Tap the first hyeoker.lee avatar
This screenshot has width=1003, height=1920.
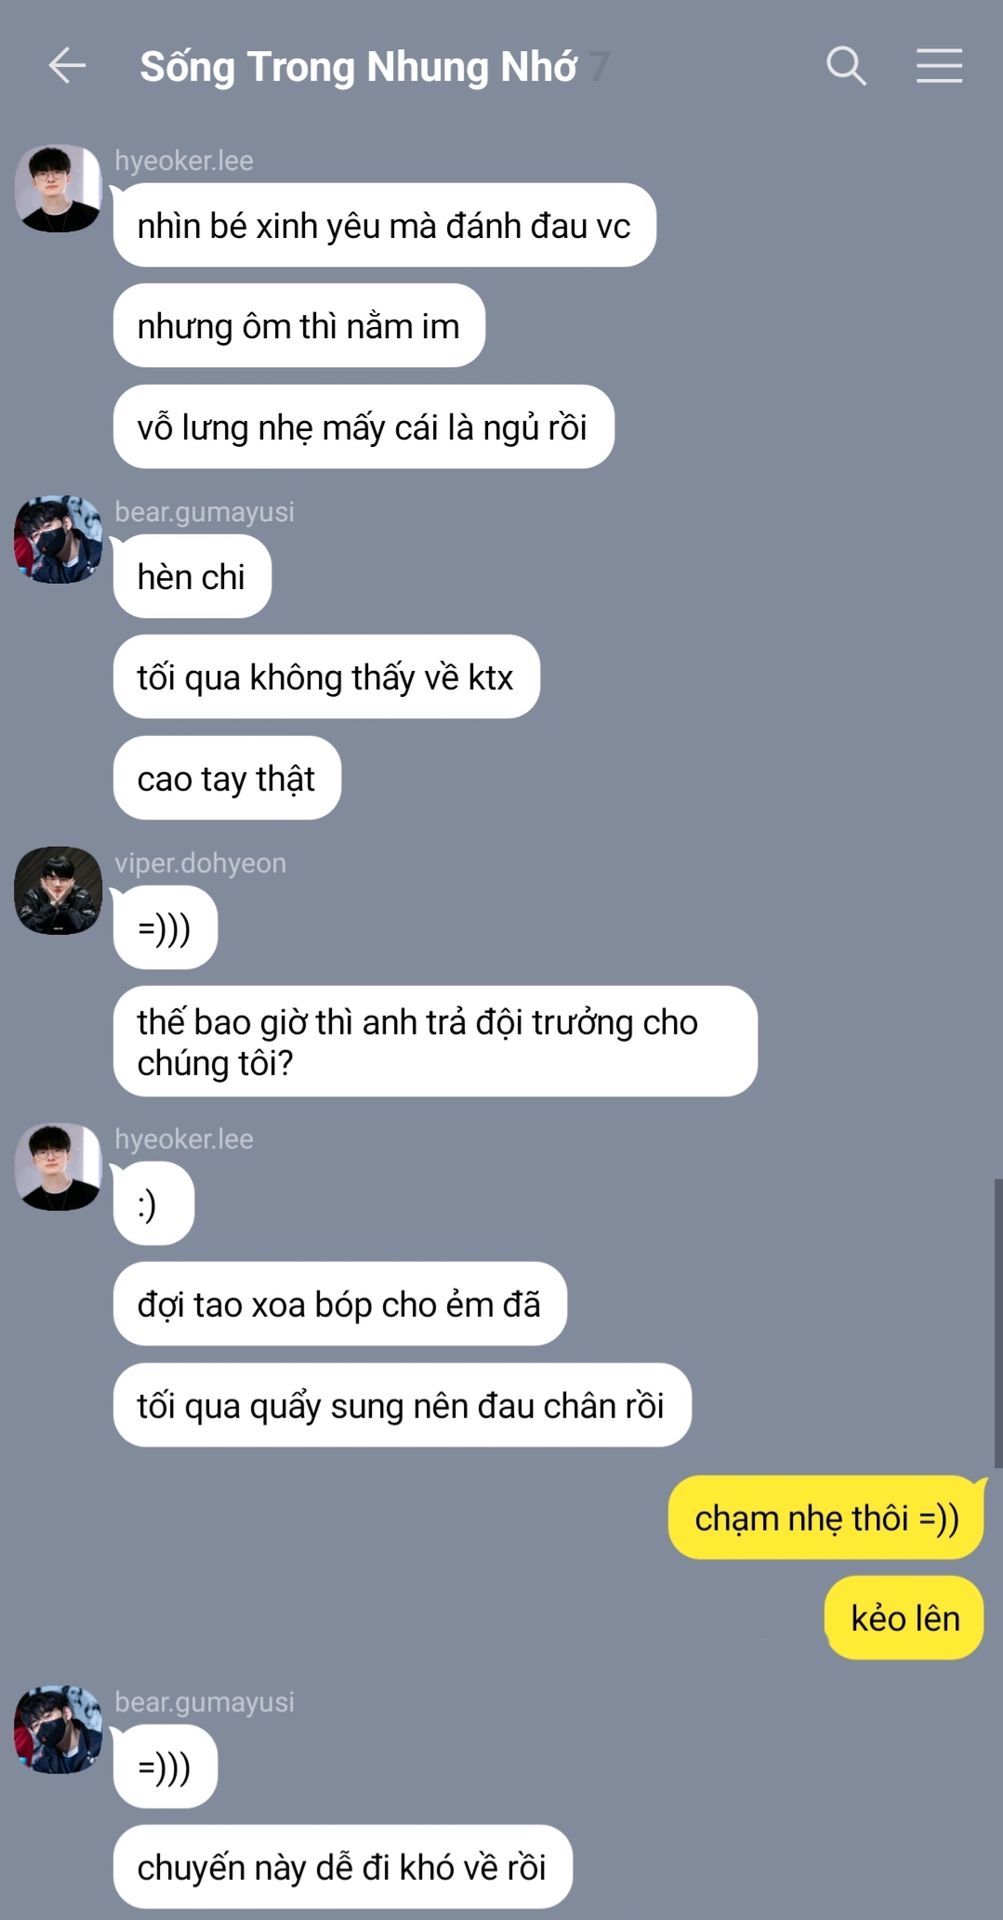[58, 189]
